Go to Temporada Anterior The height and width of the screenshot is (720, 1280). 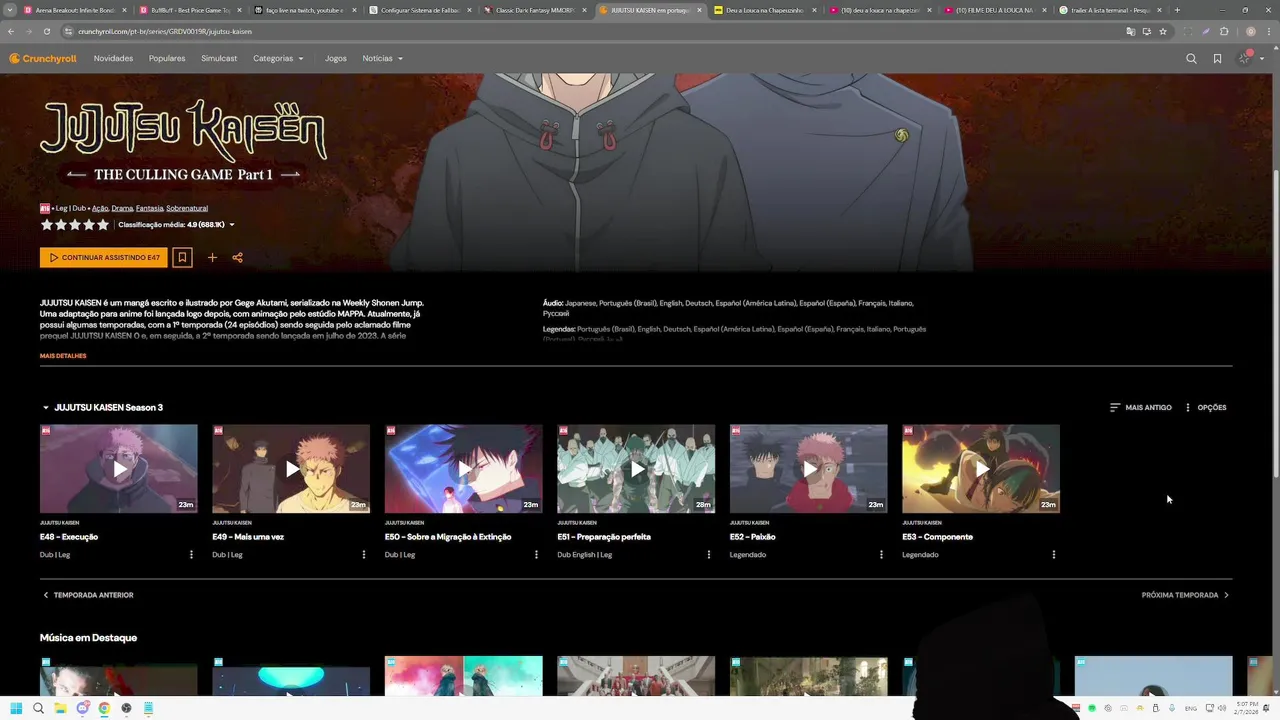pos(88,595)
